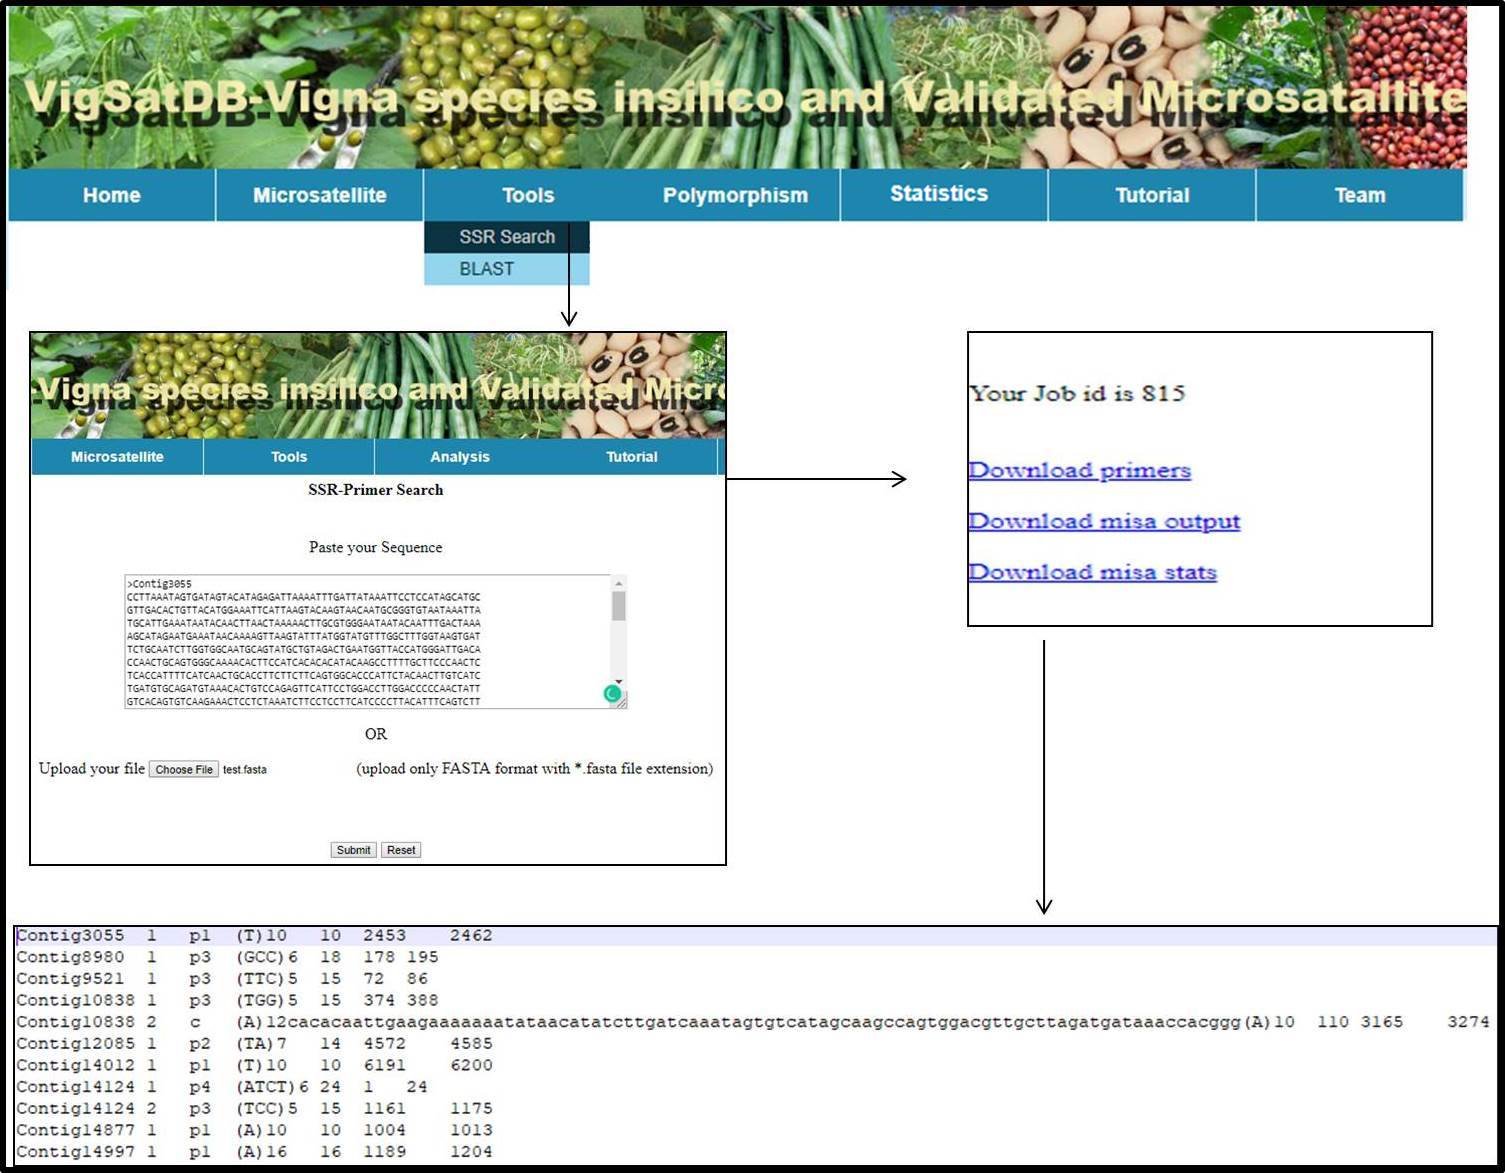Open the Home menu item
Viewport: 1505px width, 1173px height.
click(112, 195)
